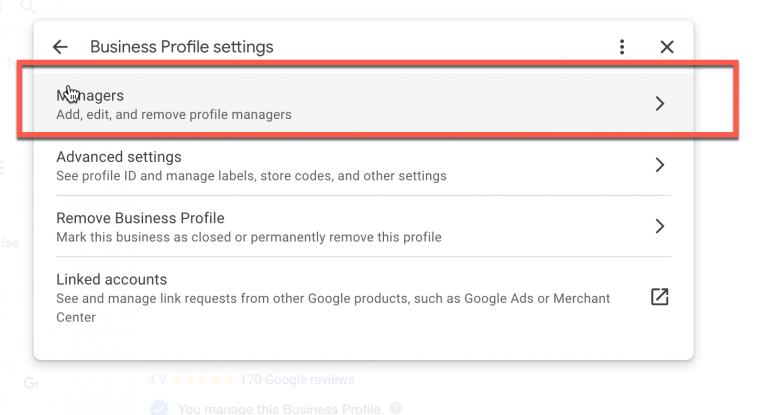768x415 pixels.
Task: Open external link icon for Linked accounts
Action: coord(659,297)
